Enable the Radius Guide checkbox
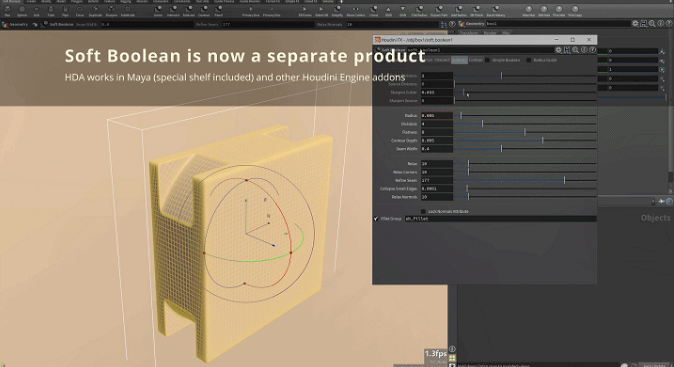Image resolution: width=674 pixels, height=367 pixels. point(529,60)
